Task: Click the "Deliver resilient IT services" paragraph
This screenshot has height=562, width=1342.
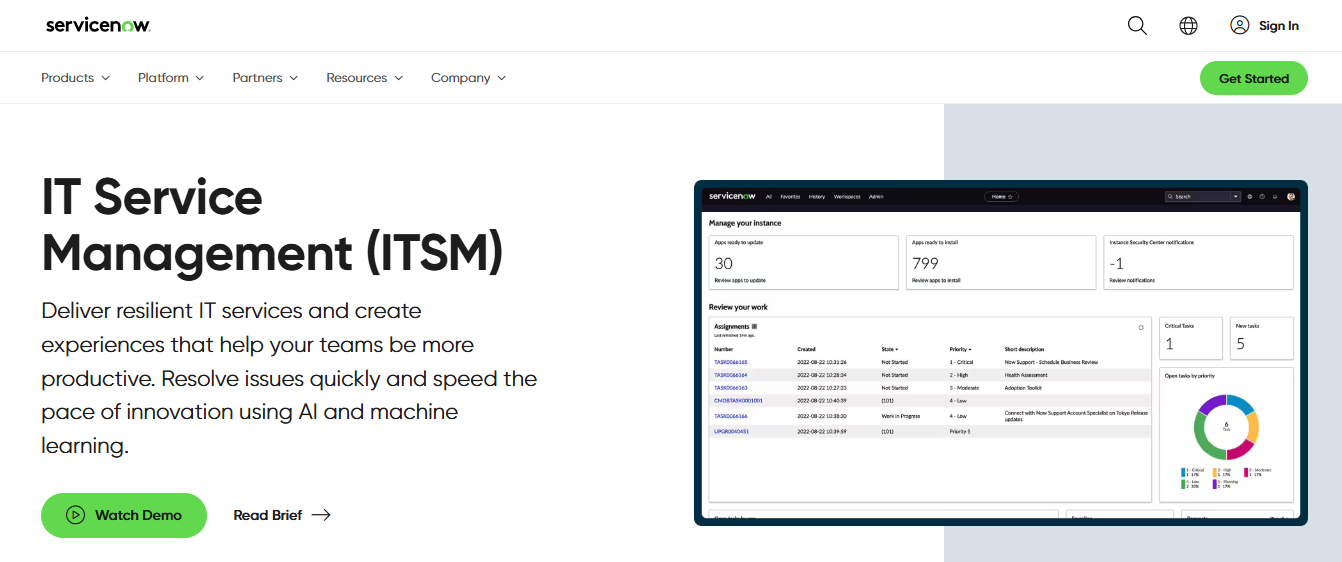Action: [x=290, y=378]
